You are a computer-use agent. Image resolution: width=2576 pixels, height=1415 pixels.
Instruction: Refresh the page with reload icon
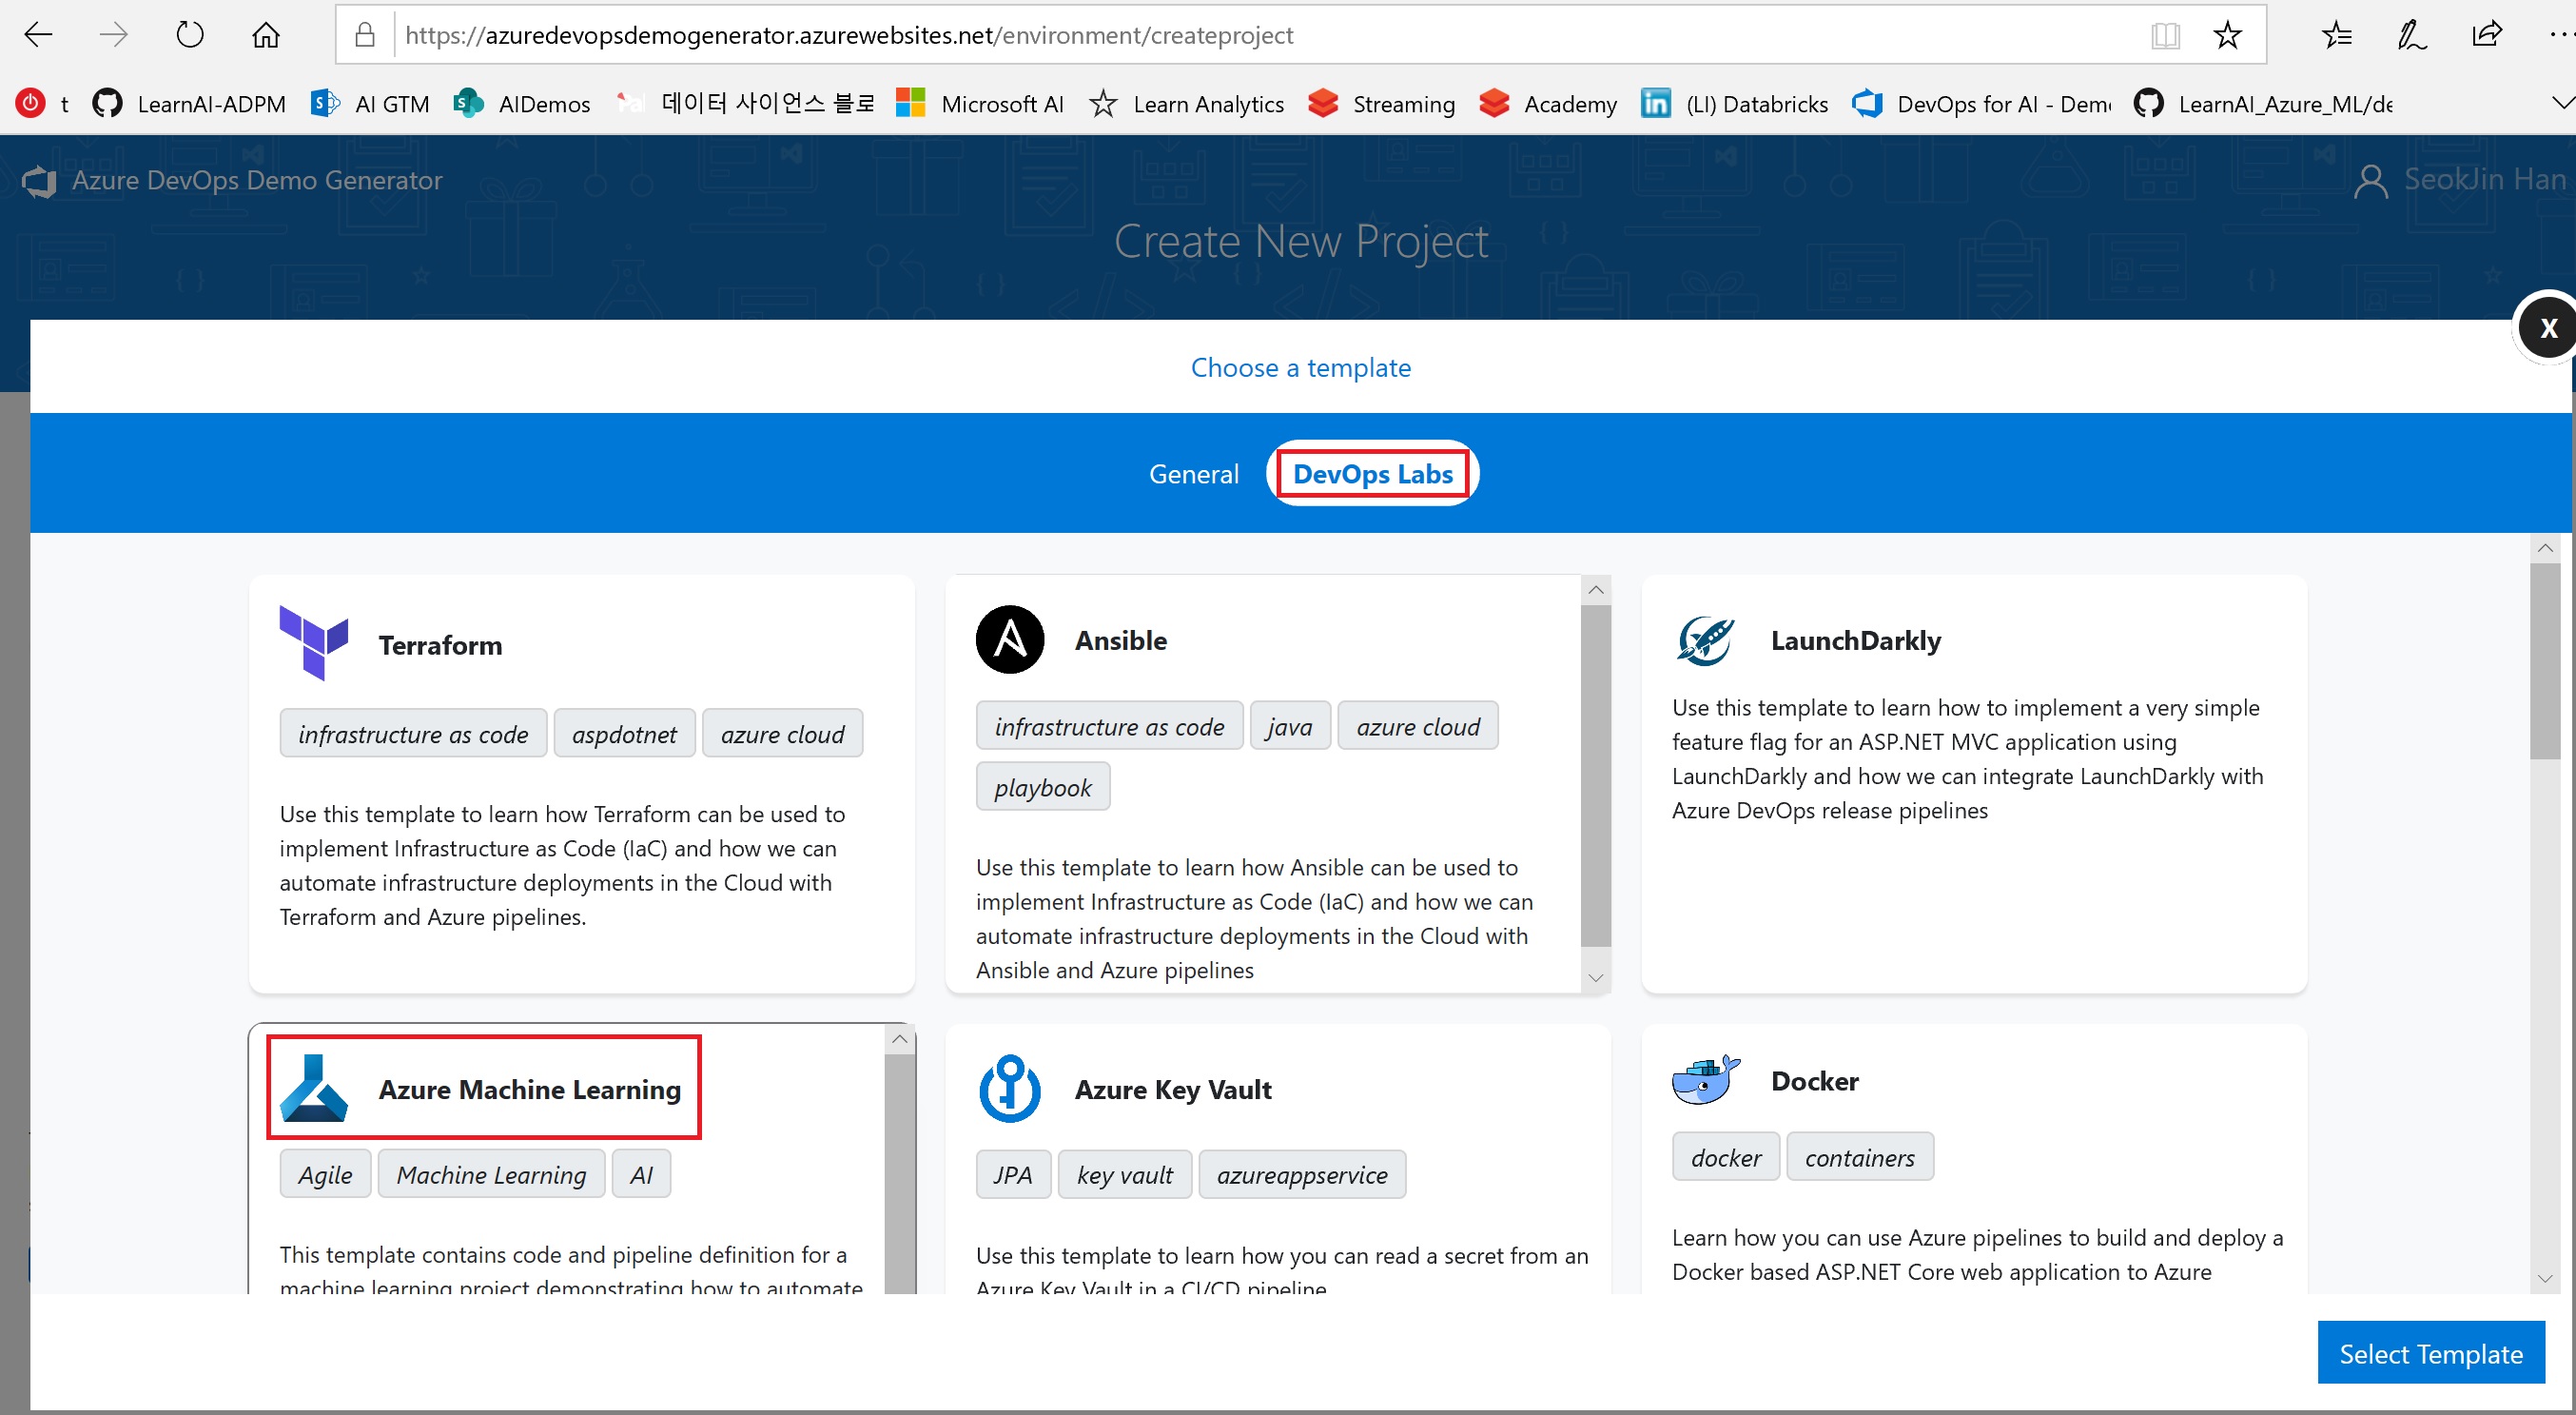[190, 36]
